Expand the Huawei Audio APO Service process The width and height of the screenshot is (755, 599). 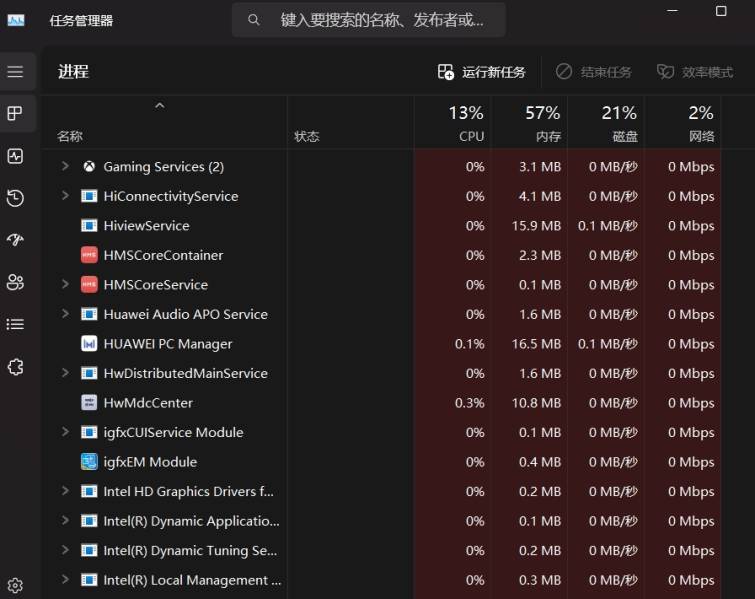tap(65, 314)
